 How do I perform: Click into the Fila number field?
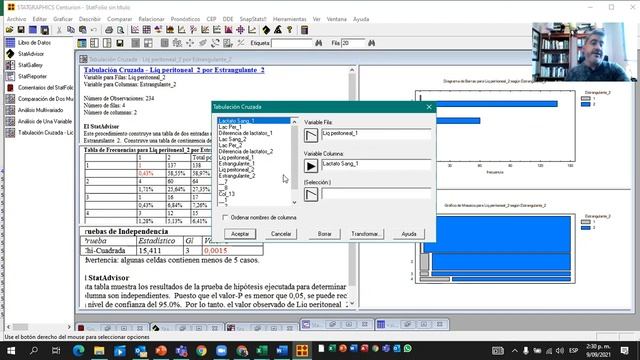353,43
